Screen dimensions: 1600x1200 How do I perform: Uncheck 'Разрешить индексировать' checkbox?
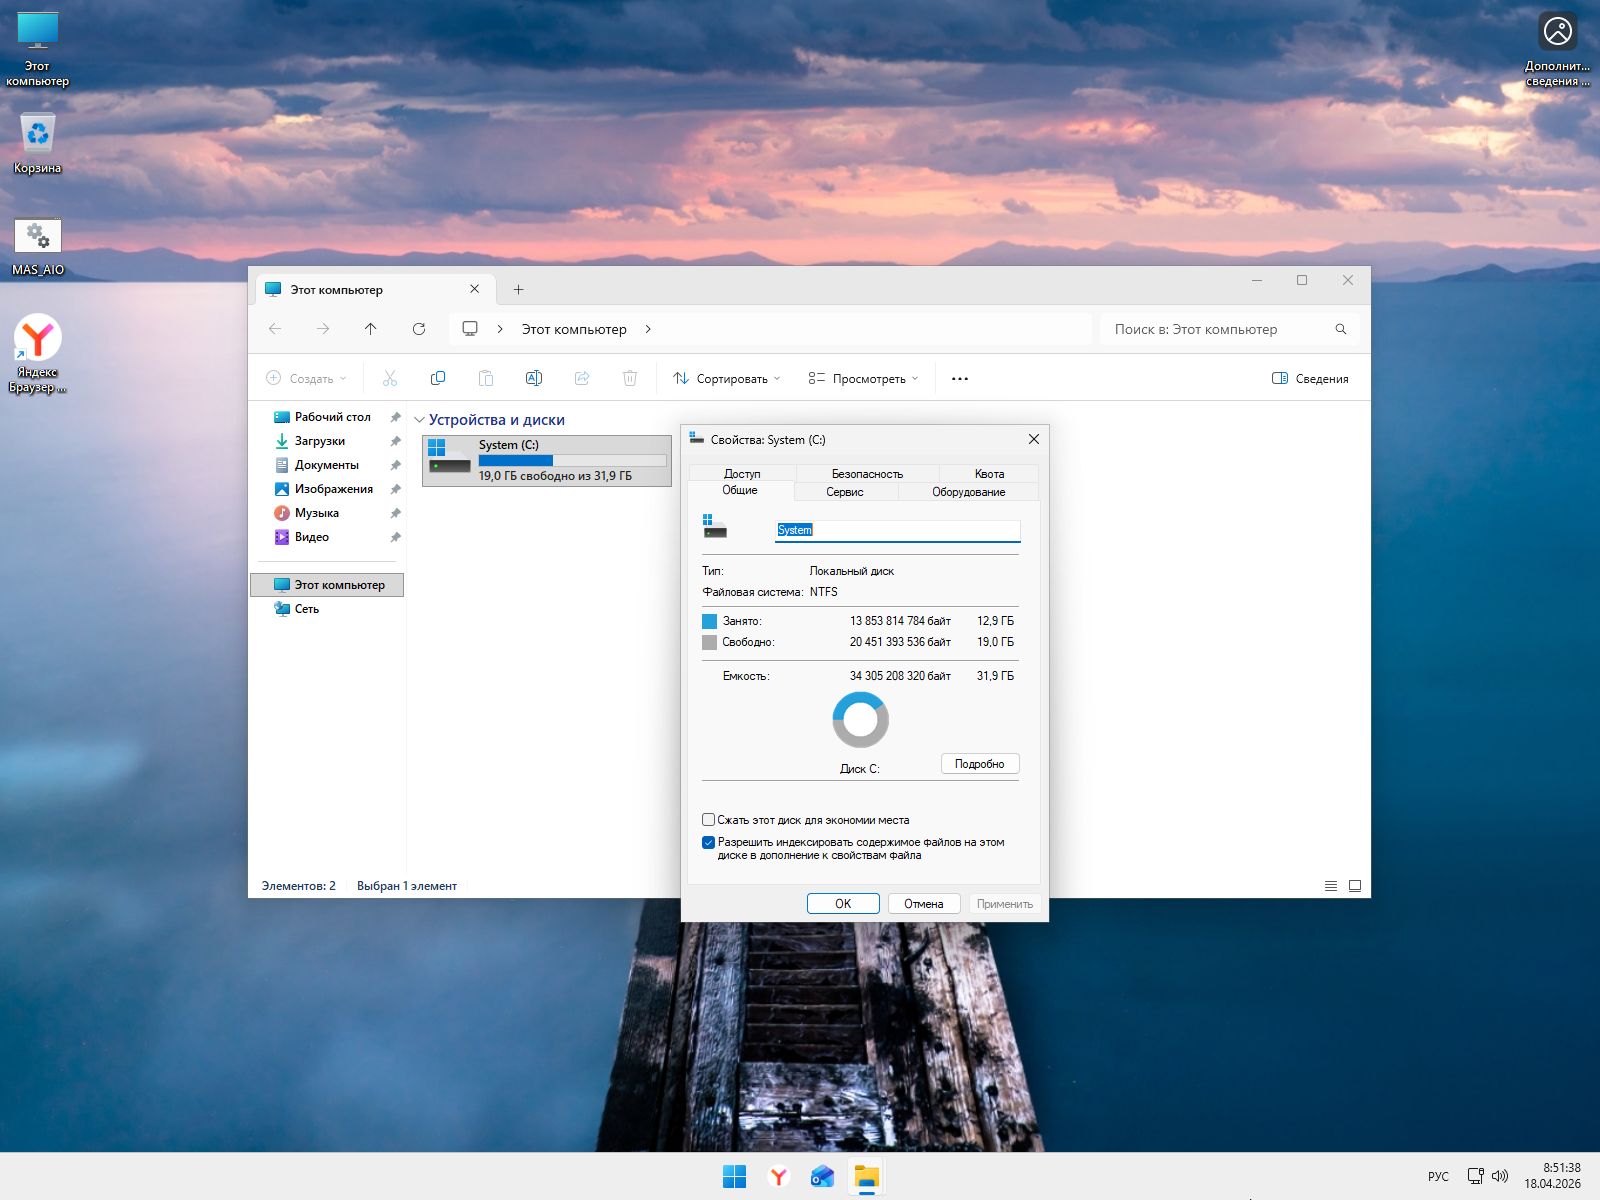pos(709,843)
